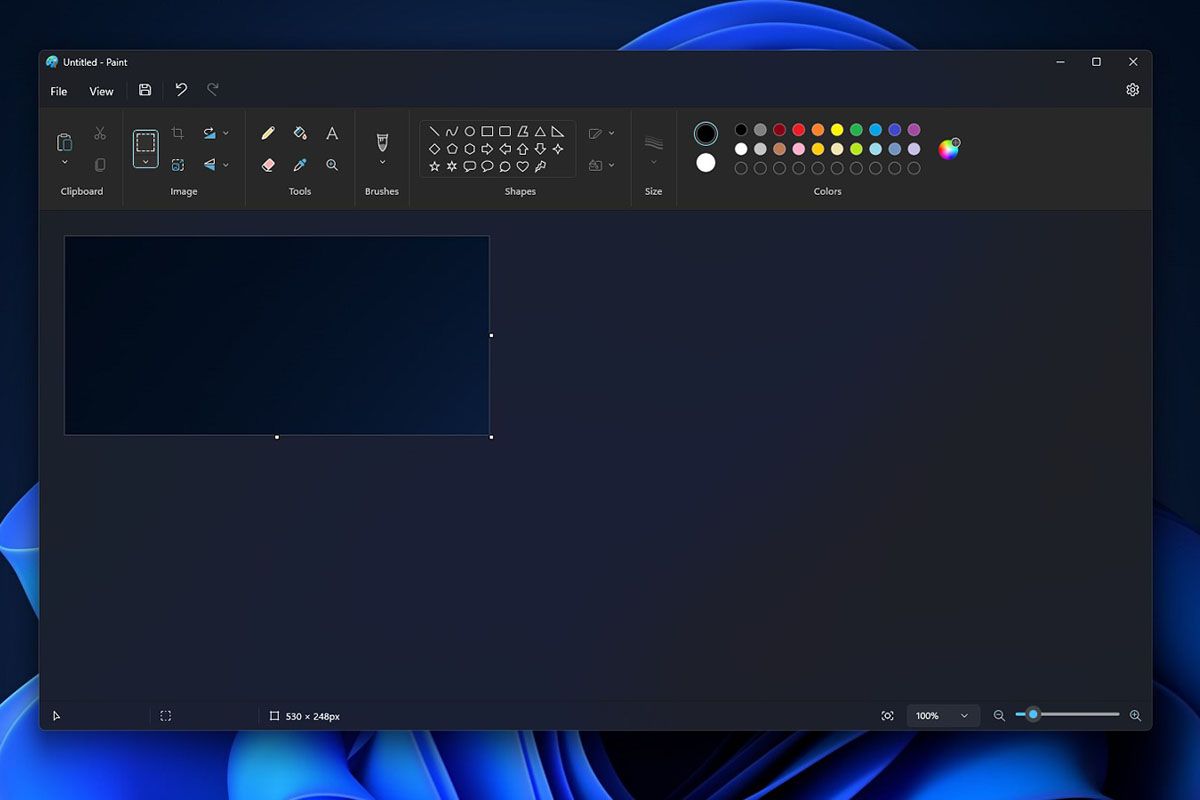Viewport: 1200px width, 800px height.
Task: Select the Text tool
Action: pos(332,133)
